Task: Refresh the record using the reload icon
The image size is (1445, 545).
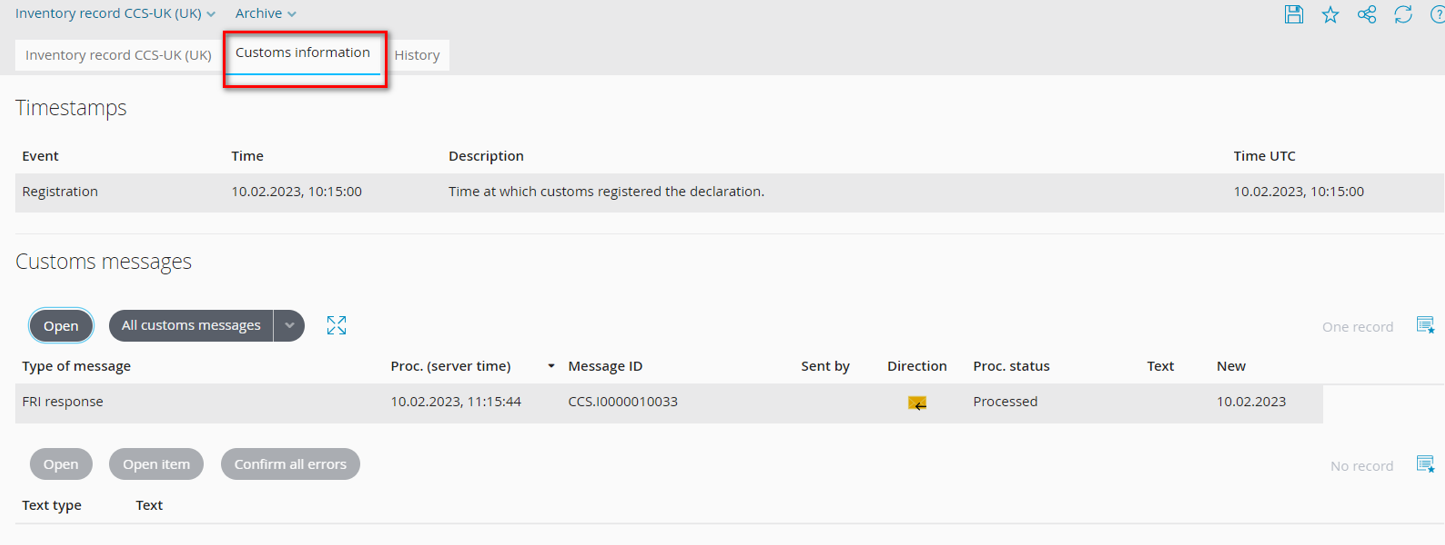Action: tap(1403, 14)
